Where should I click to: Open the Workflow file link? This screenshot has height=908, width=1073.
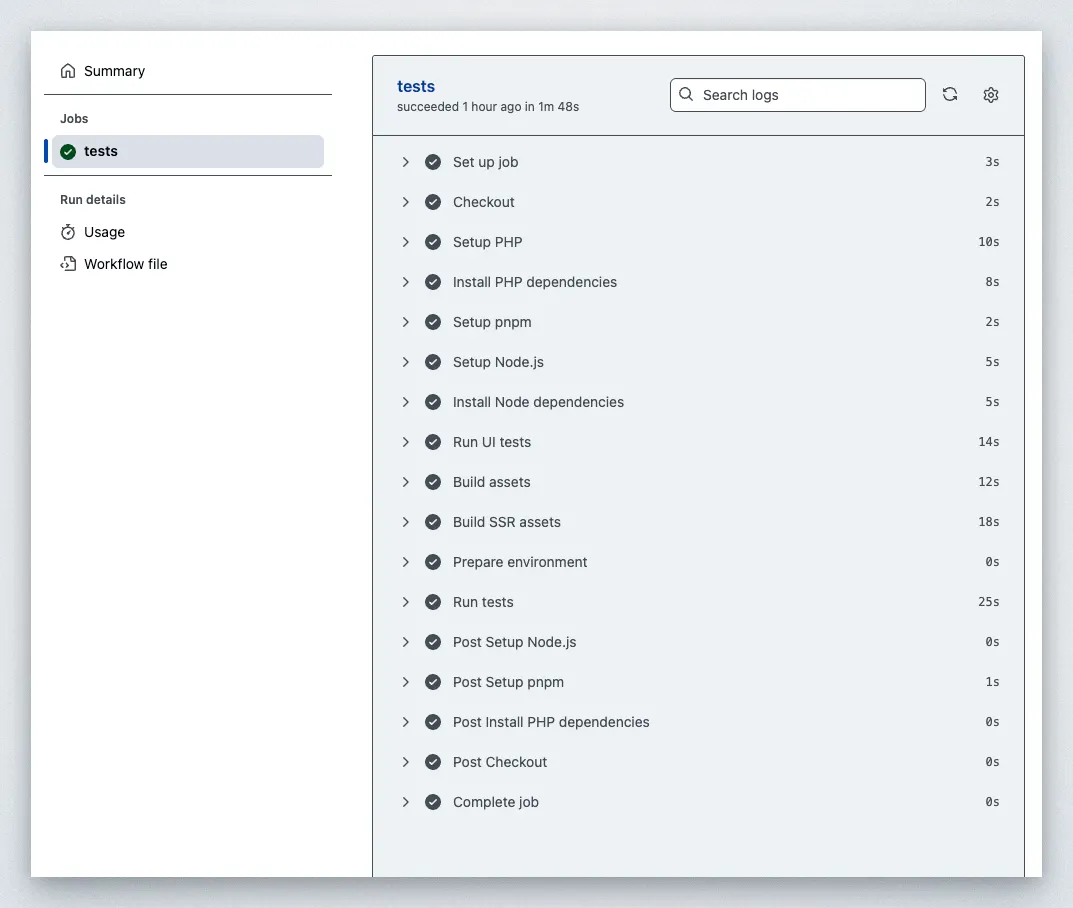point(126,264)
